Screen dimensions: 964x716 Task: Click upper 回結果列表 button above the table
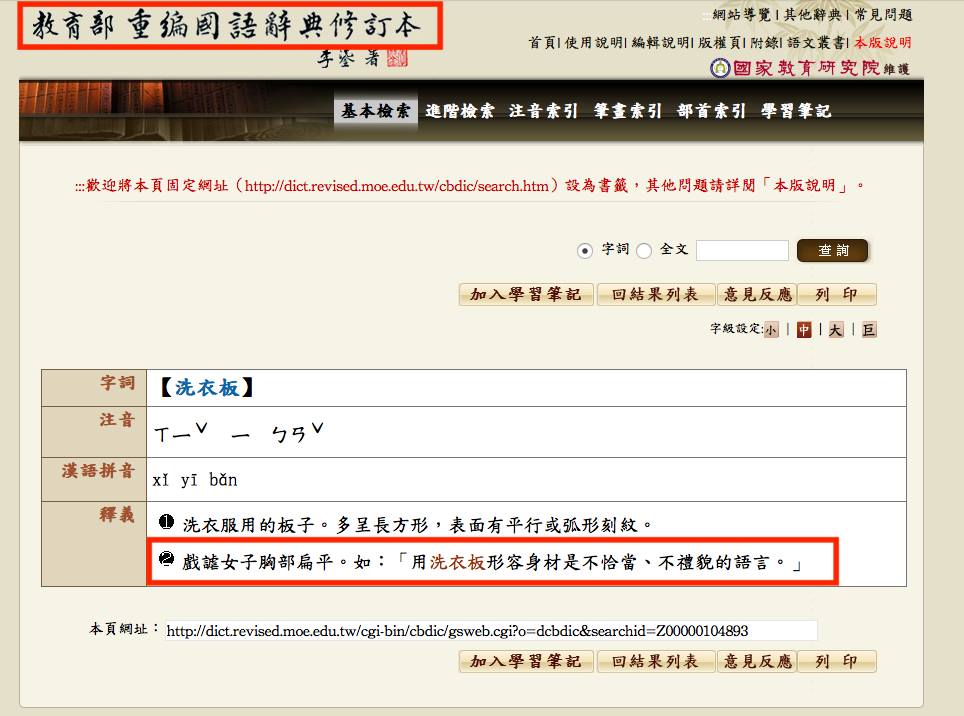click(655, 294)
